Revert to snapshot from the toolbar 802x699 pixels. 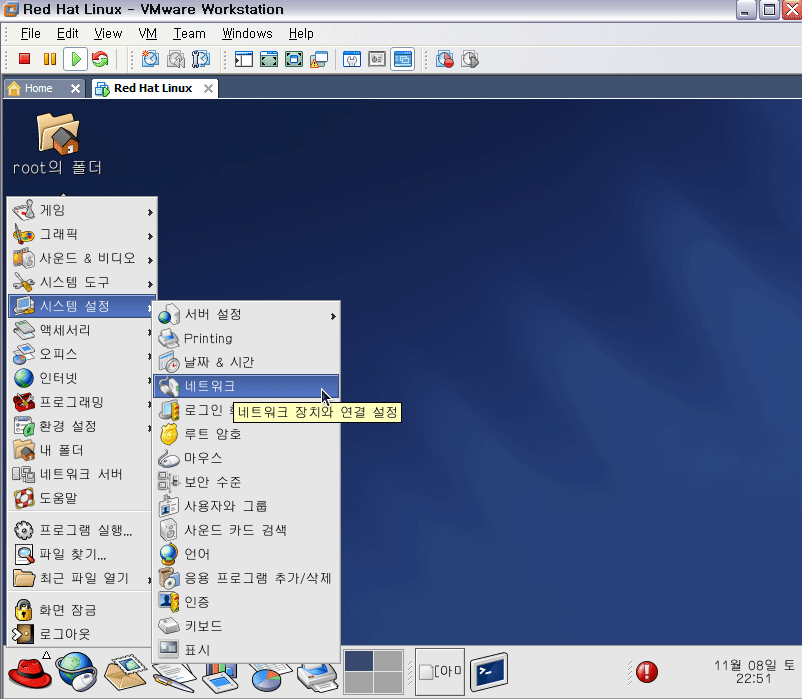click(175, 59)
